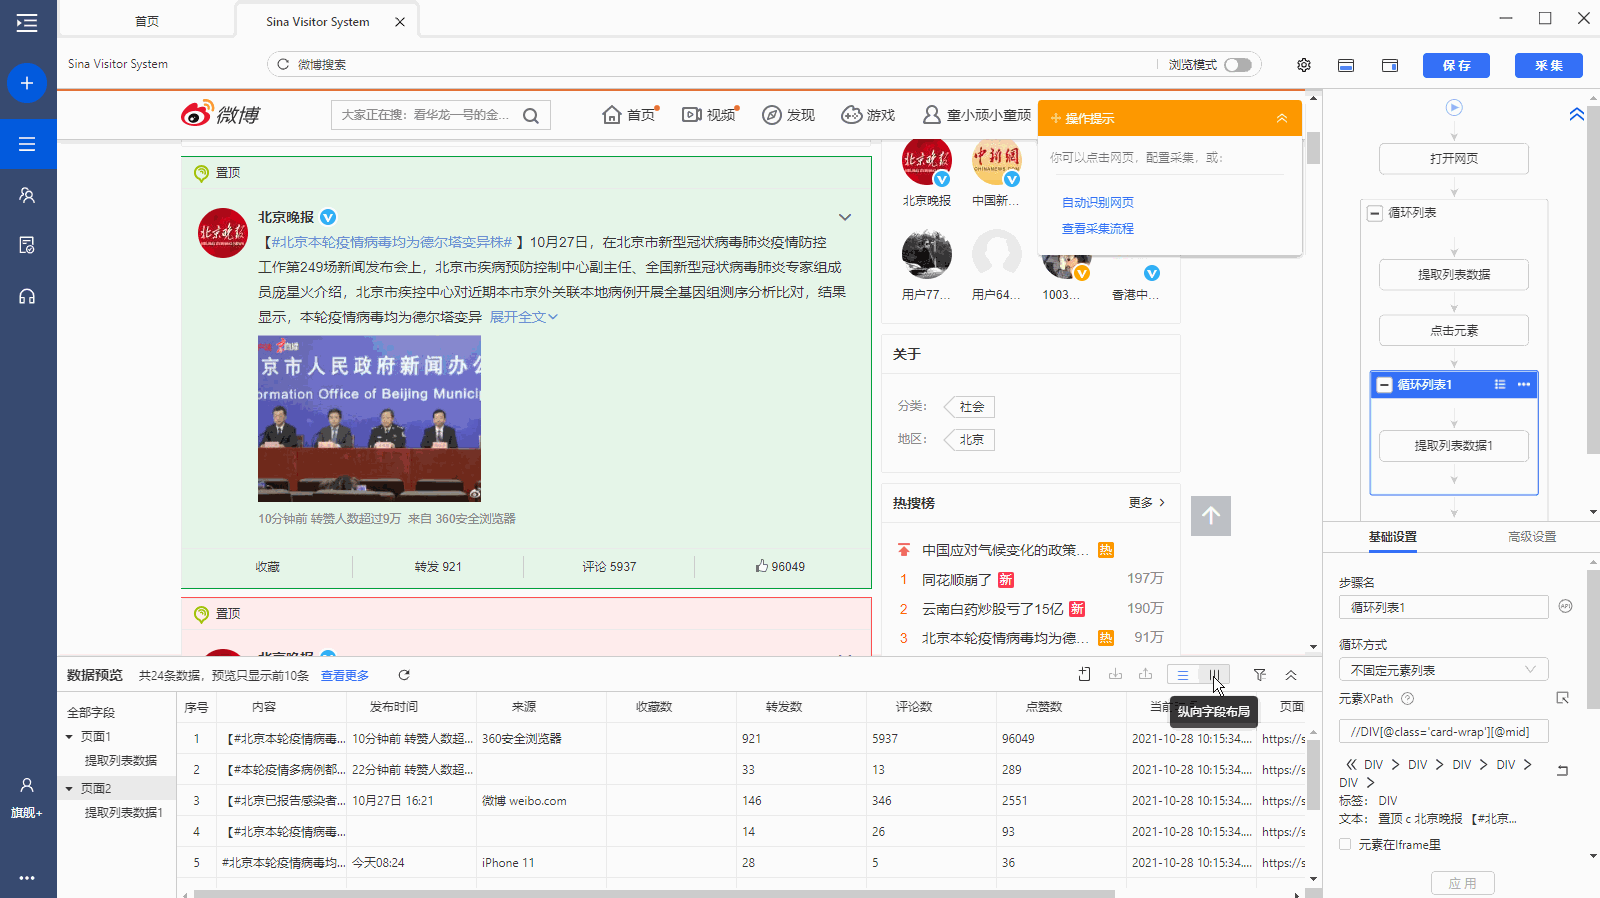Click the 元素XPath input field
This screenshot has height=898, width=1600.
[x=1444, y=732]
